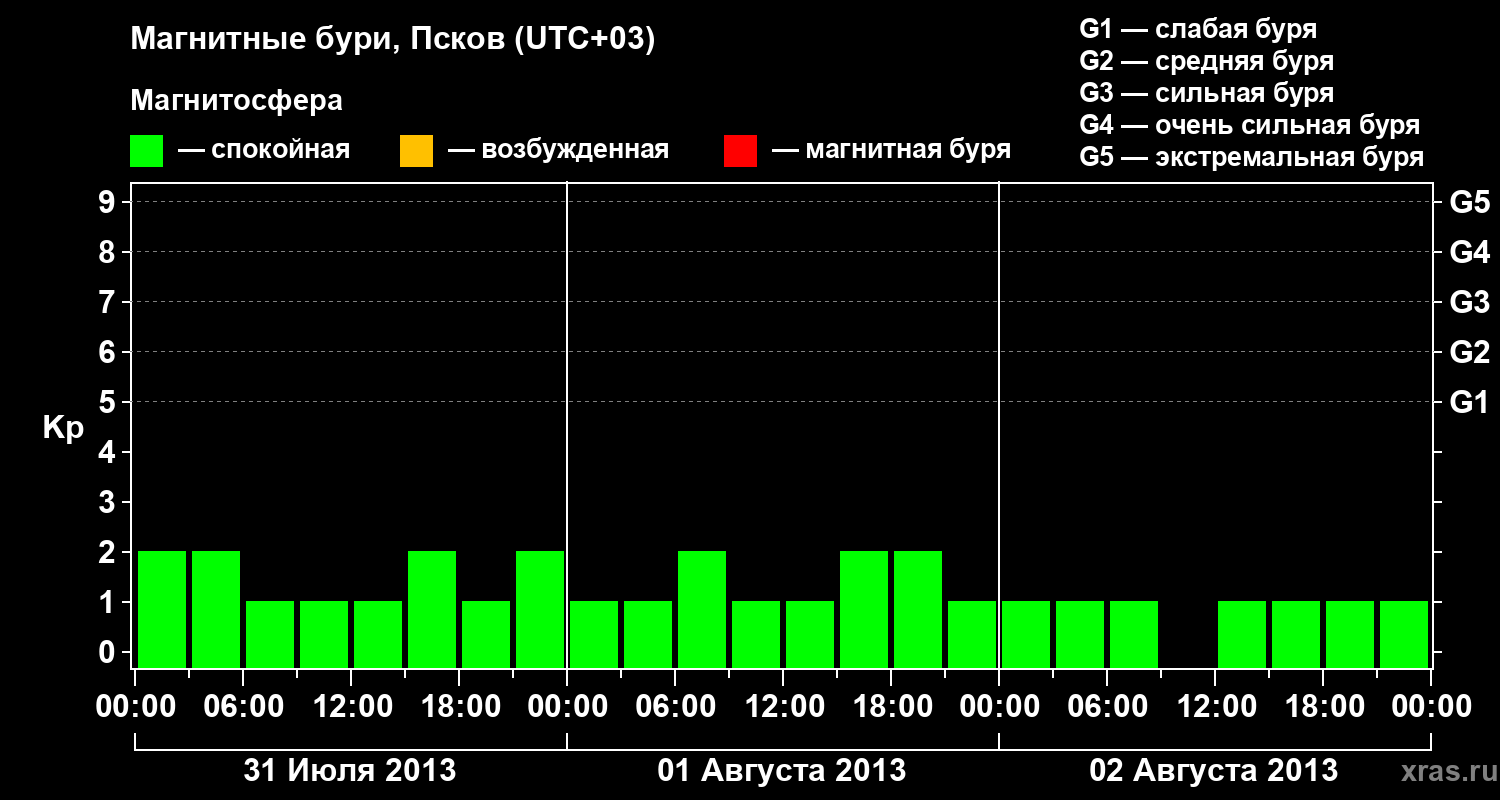The height and width of the screenshot is (800, 1500).
Task: Click the Kp axis value 3
Action: point(109,502)
